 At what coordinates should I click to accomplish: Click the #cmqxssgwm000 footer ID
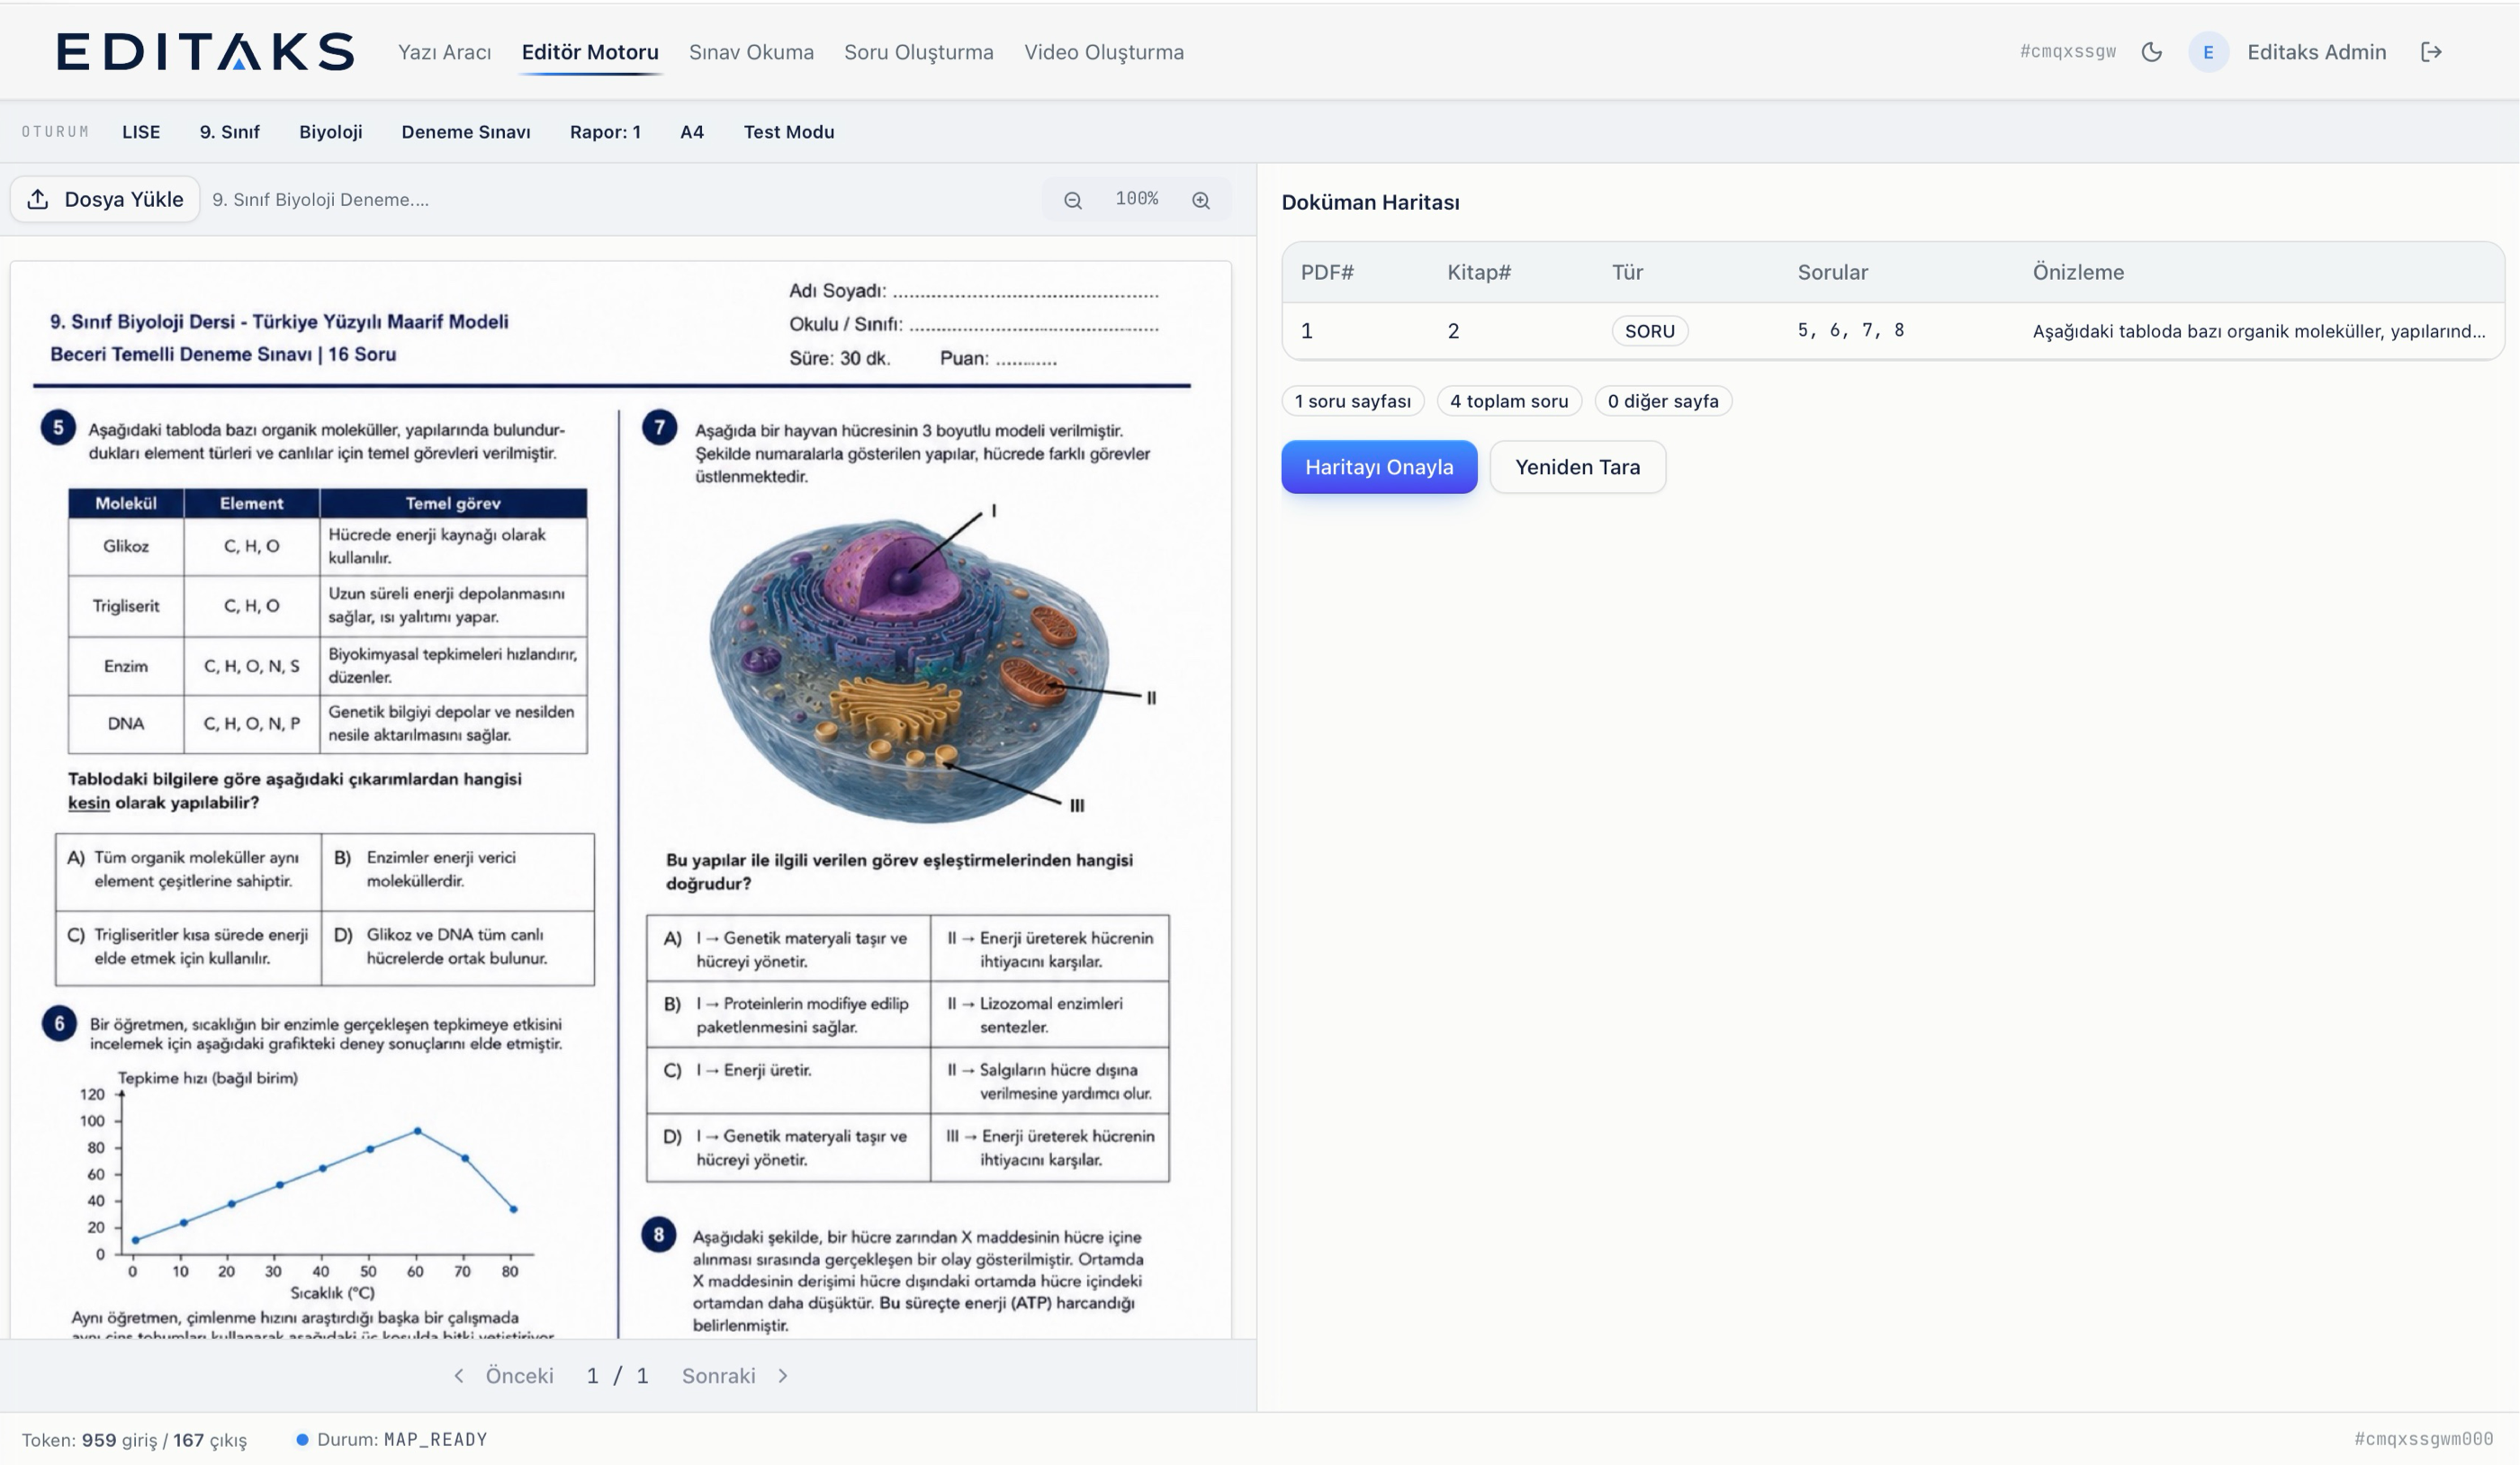click(x=2423, y=1439)
